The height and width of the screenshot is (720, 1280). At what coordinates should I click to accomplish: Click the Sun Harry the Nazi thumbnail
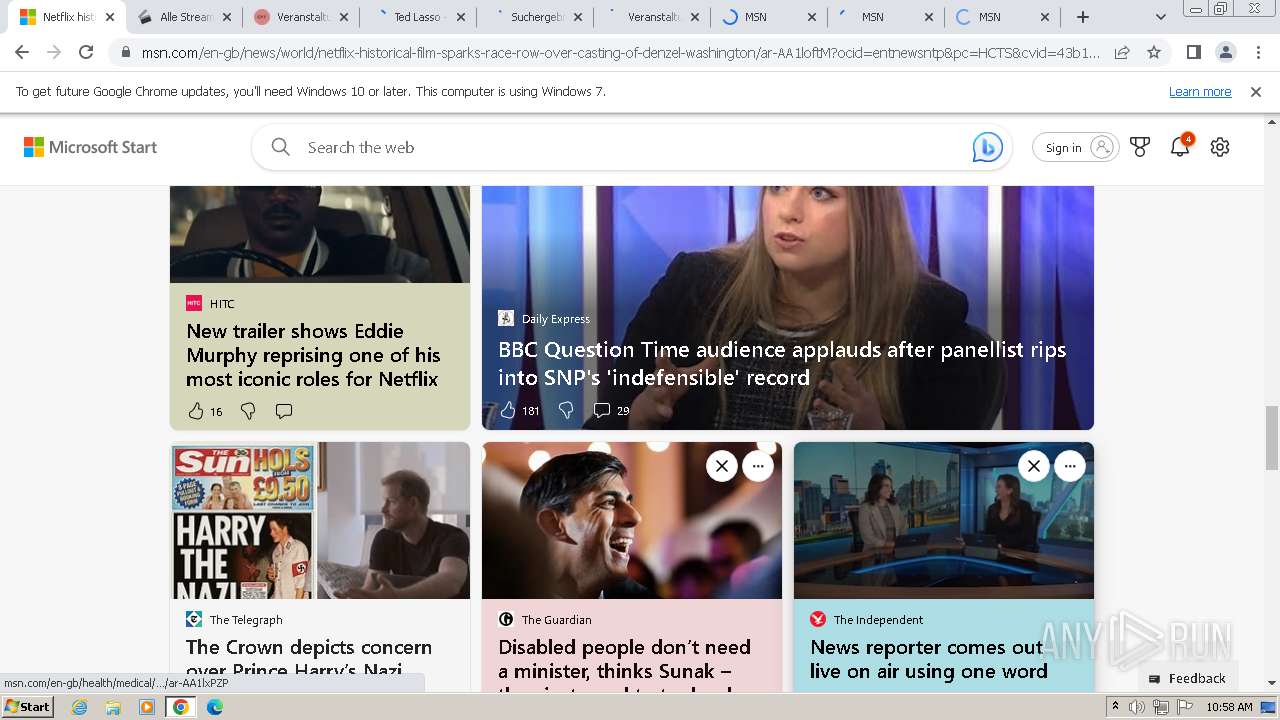point(243,521)
